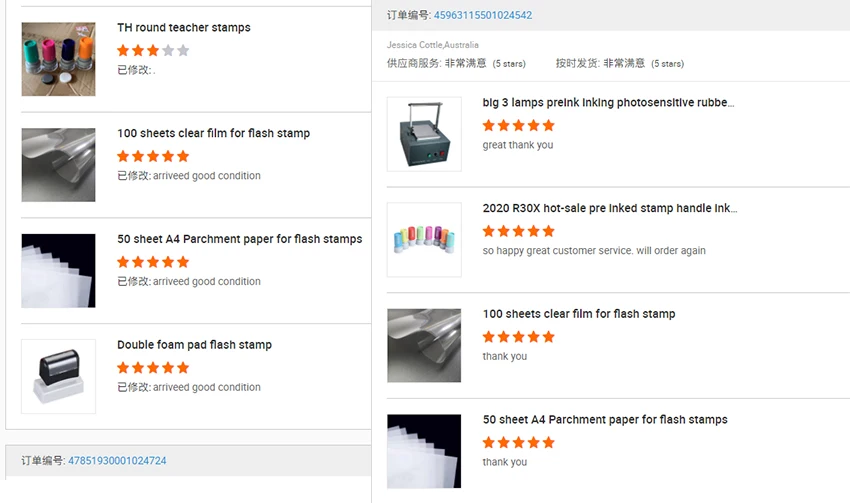This screenshot has width=850, height=503.
Task: Open 2020 R30X hot-sale pre inked stamp title
Action: coord(609,209)
